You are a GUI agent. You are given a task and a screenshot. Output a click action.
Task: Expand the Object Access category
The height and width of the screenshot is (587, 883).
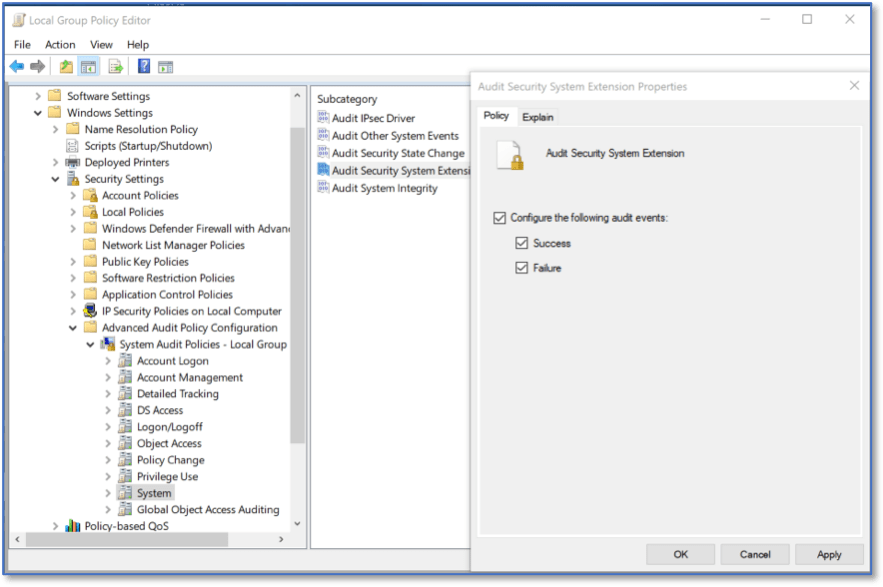[x=108, y=443]
